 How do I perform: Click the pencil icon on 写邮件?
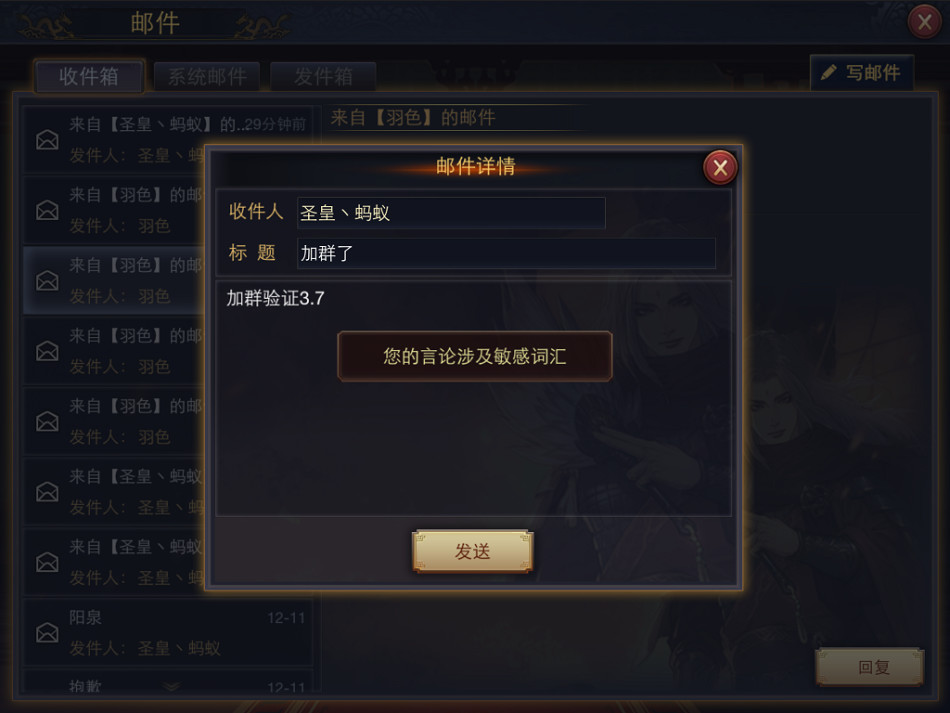829,73
